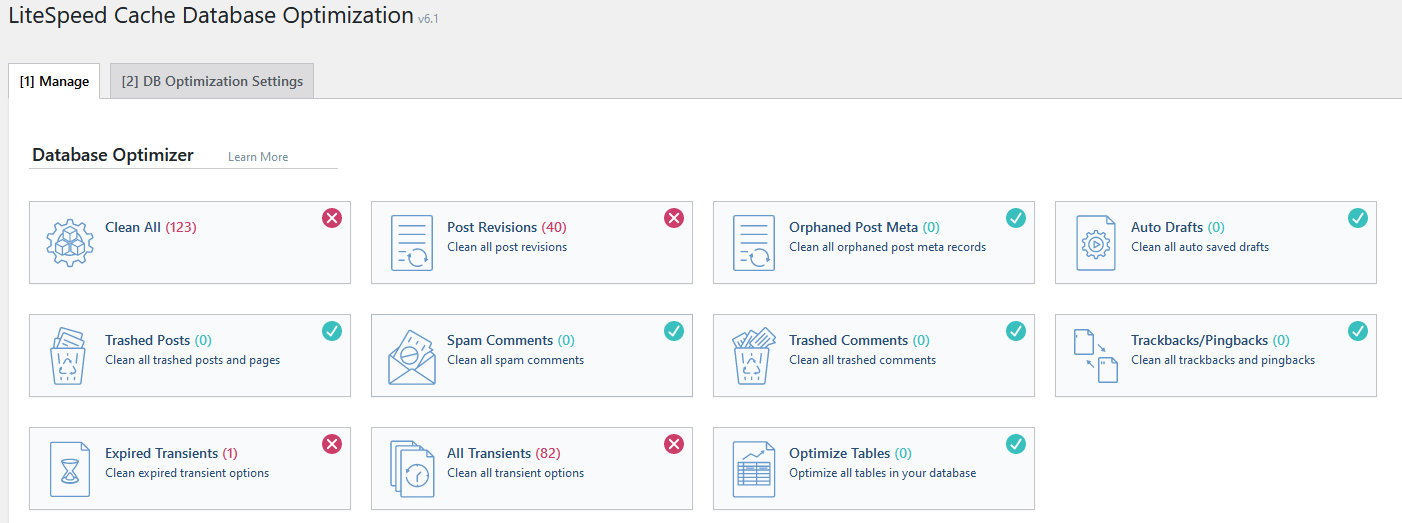This screenshot has width=1402, height=523.
Task: Click the Trashed Comments (0) title
Action: point(859,340)
